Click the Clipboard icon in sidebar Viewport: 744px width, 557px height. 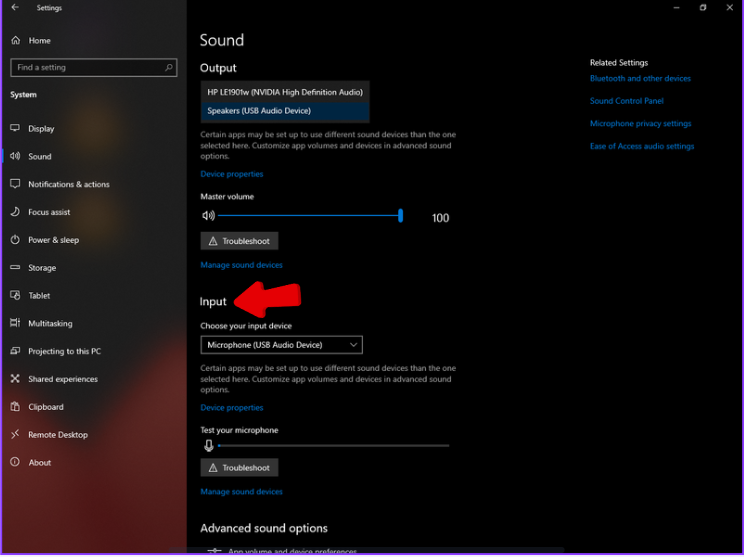16,407
